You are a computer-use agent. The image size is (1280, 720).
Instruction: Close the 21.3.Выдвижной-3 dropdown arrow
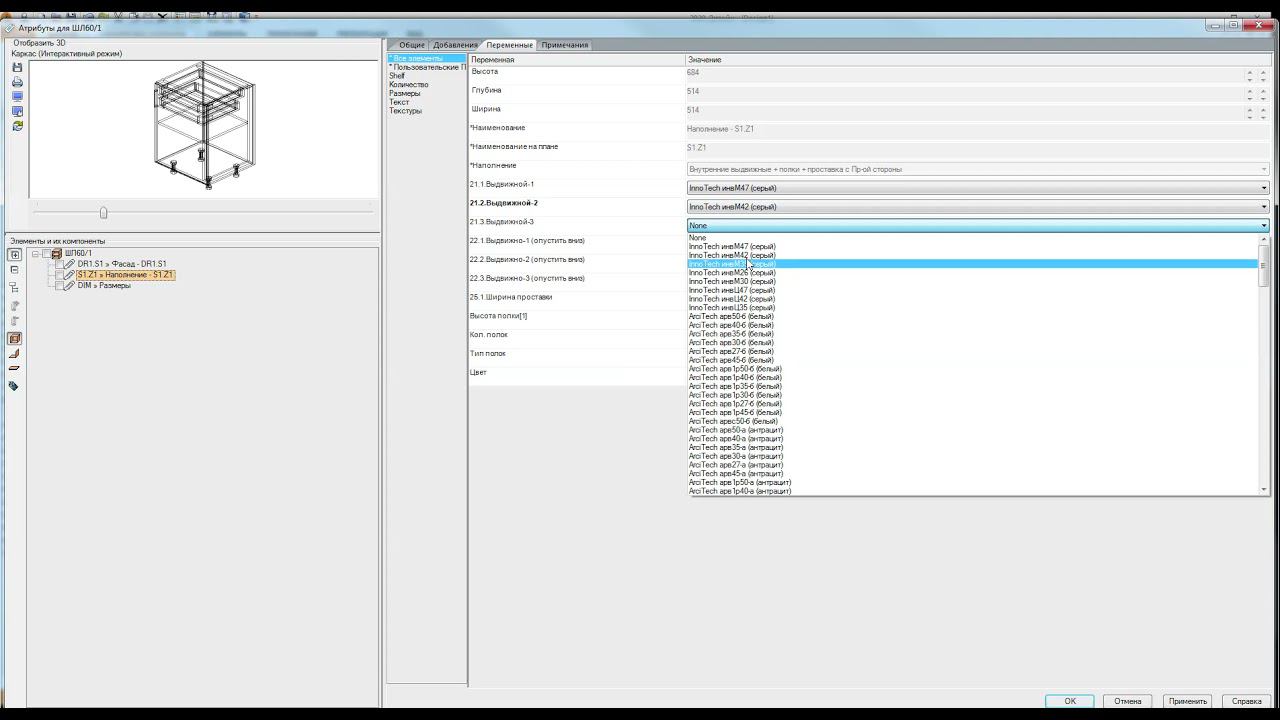tap(1264, 226)
